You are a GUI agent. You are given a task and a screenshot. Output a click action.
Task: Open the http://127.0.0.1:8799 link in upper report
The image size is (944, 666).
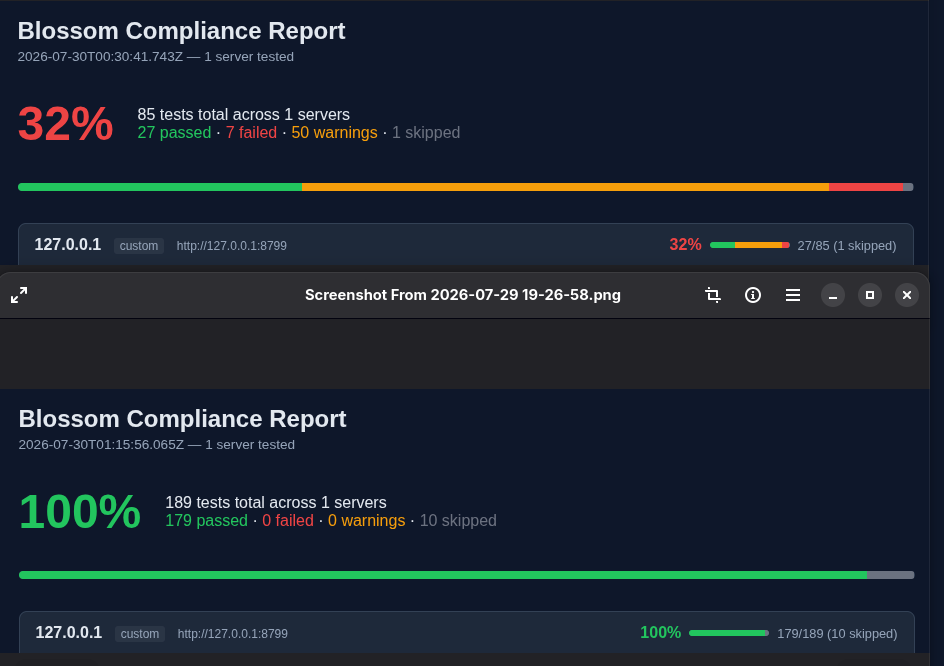(x=232, y=246)
